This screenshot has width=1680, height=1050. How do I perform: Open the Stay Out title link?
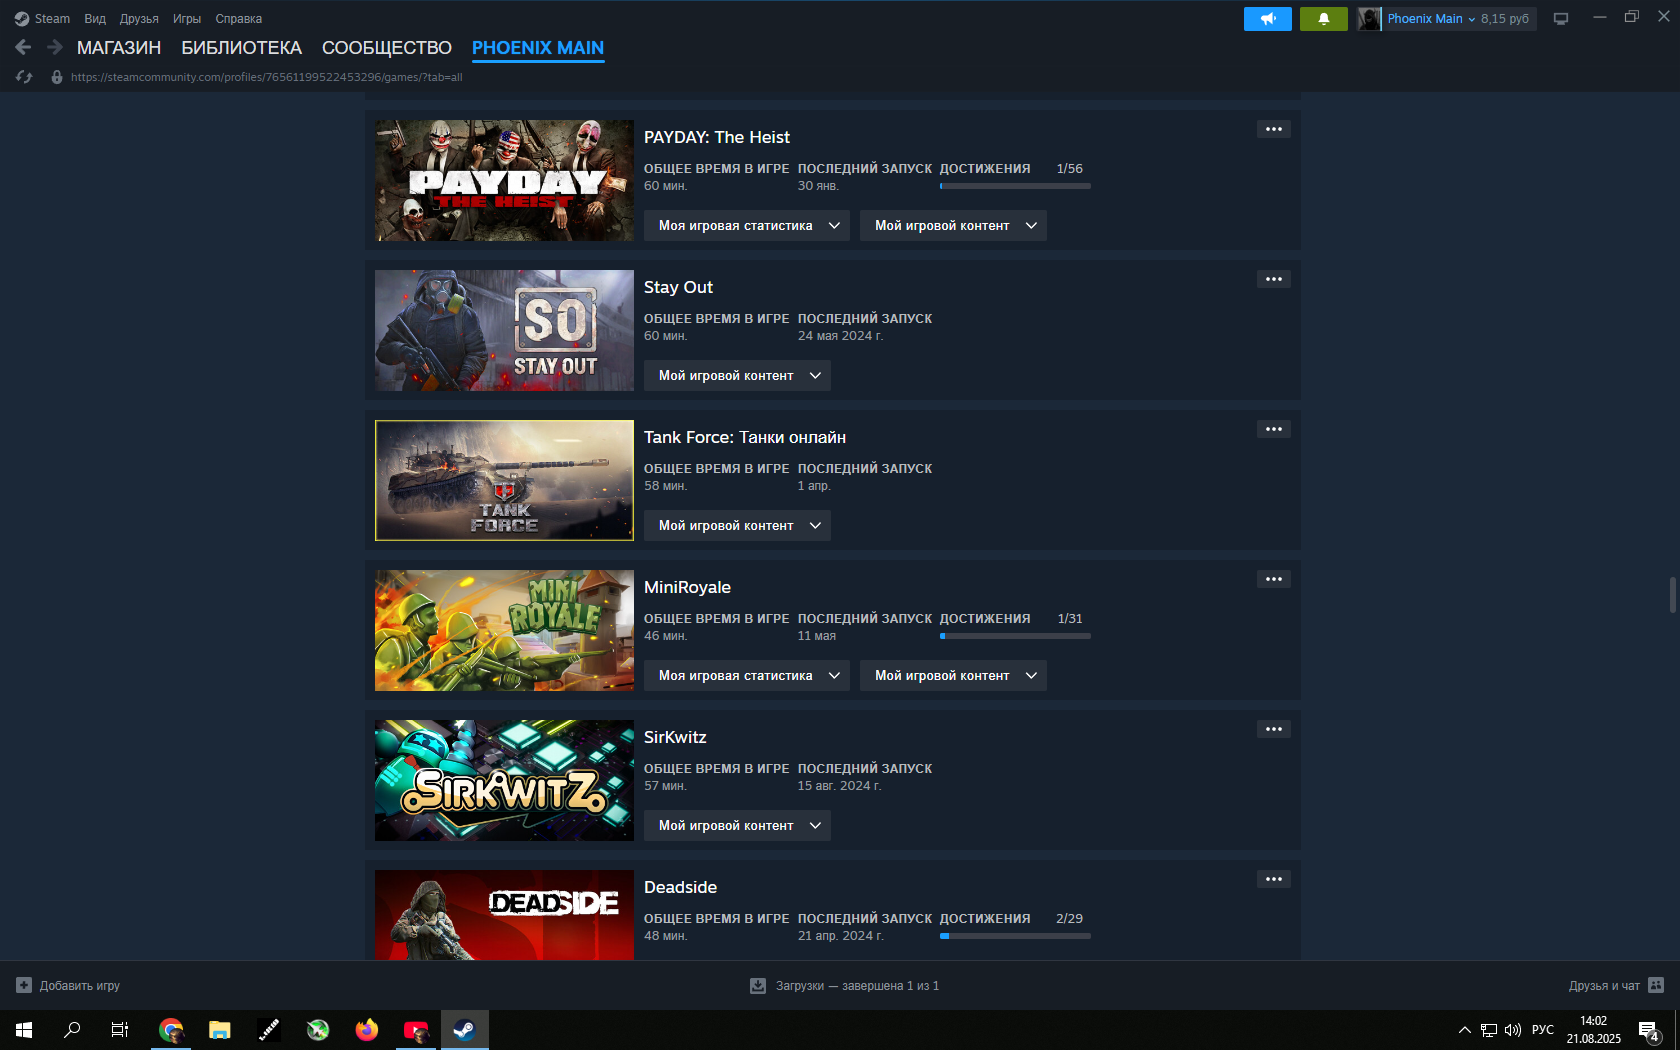click(x=678, y=287)
